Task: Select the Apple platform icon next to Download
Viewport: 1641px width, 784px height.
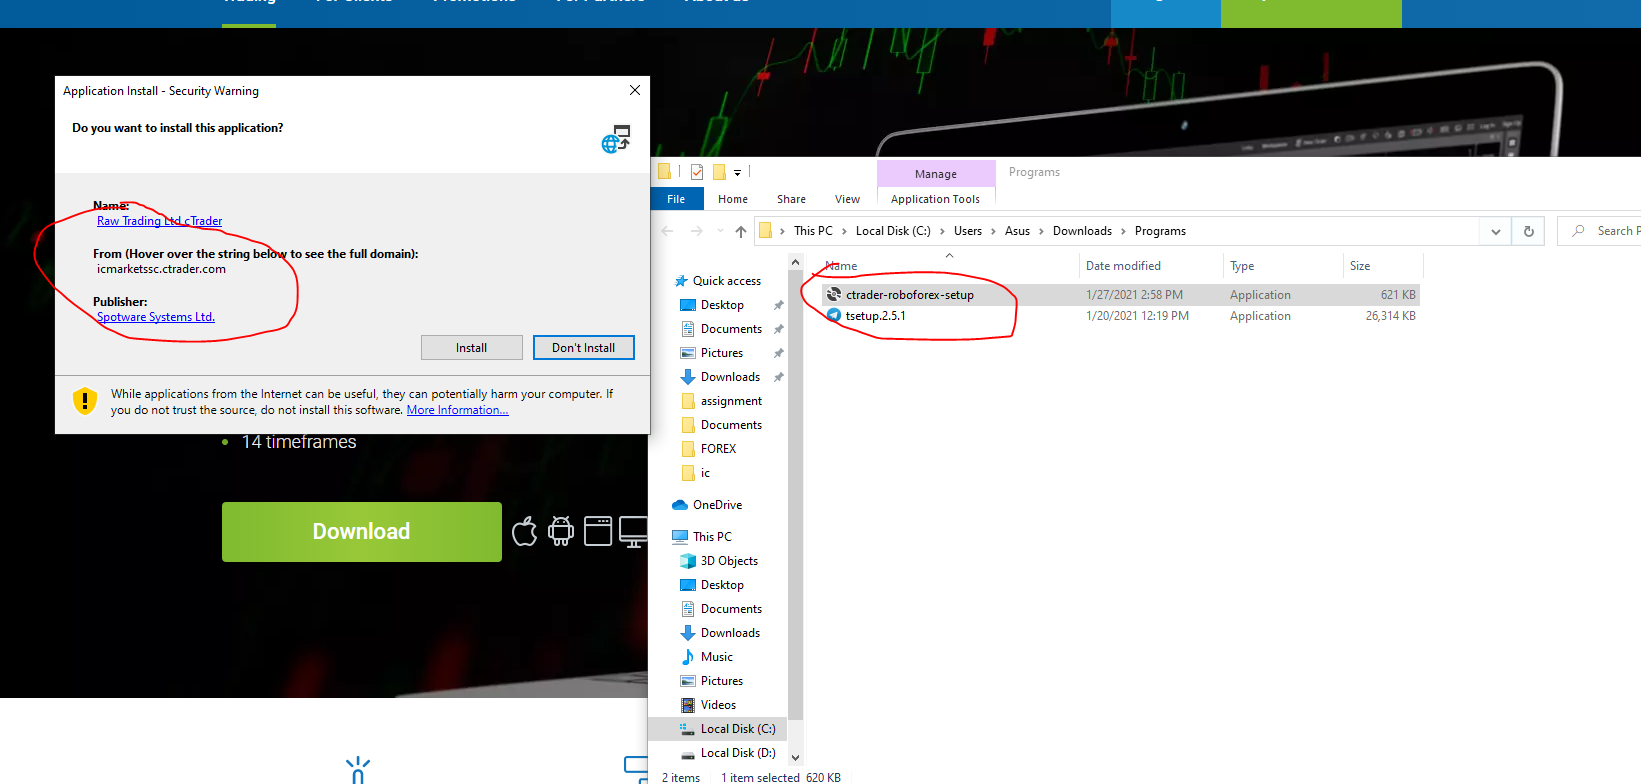Action: (x=525, y=531)
